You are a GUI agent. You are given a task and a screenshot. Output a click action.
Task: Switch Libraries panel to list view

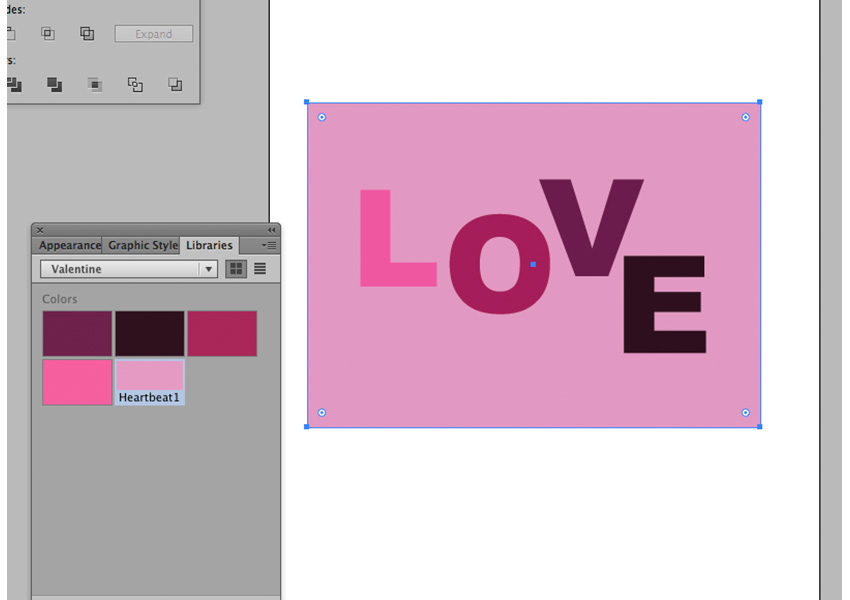(x=260, y=269)
